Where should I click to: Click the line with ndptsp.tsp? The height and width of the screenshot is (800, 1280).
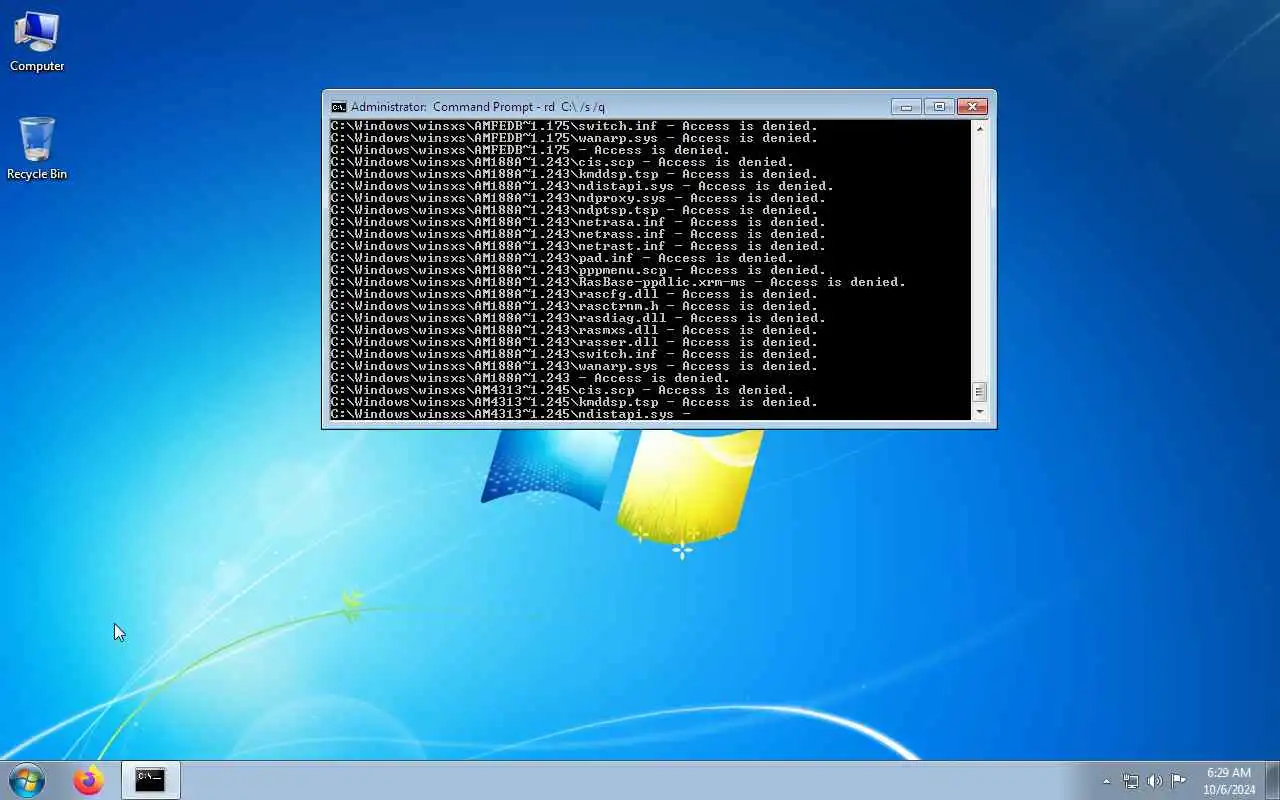574,210
